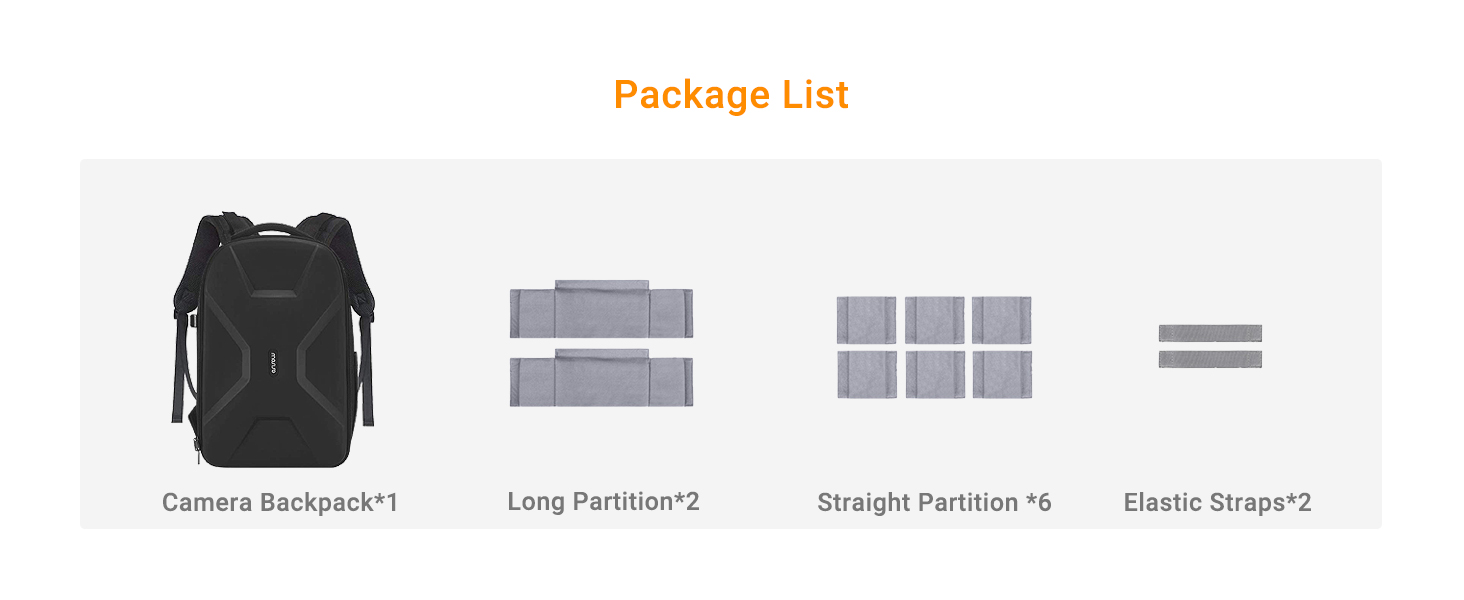The image size is (1464, 600).
Task: Click the bottom-middle straight partition
Action: (935, 374)
